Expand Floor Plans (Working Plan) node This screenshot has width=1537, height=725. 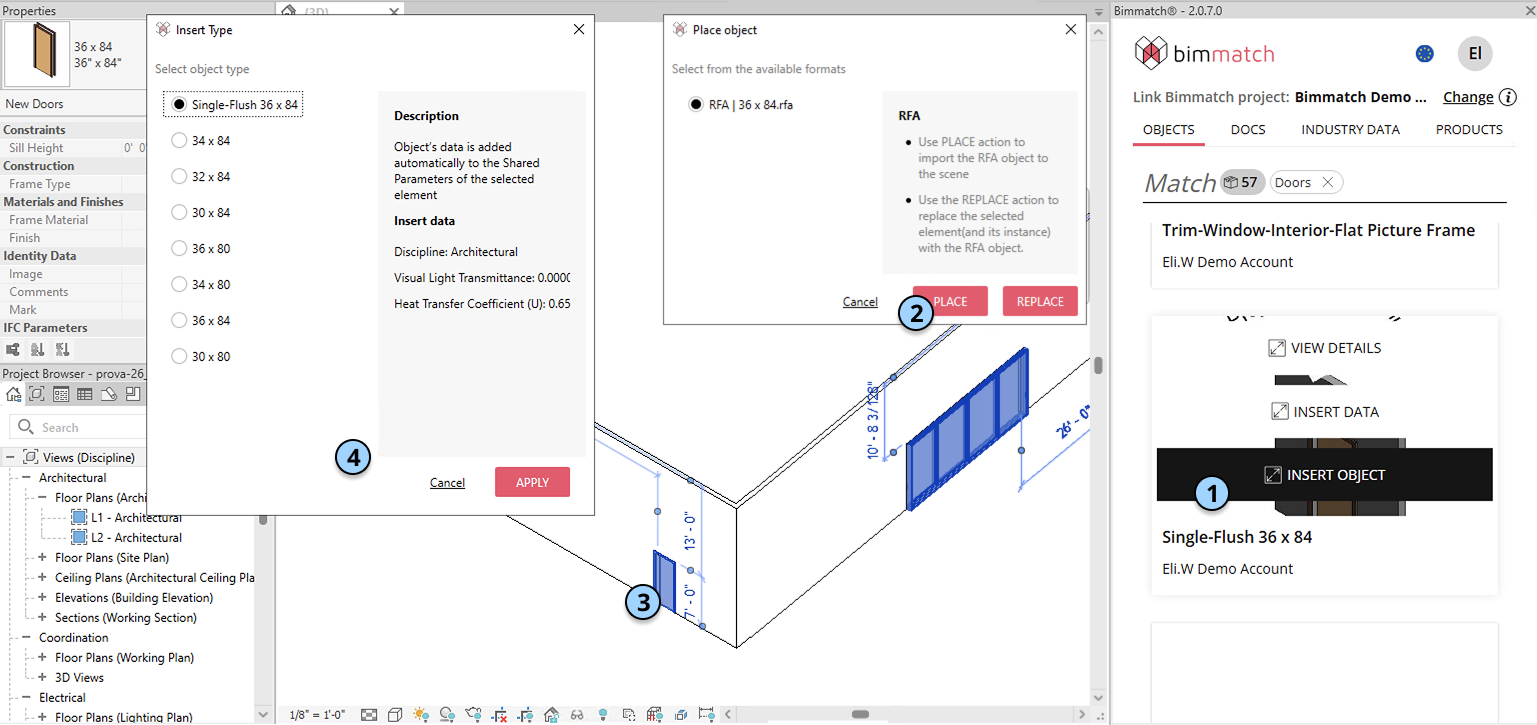[x=43, y=657]
